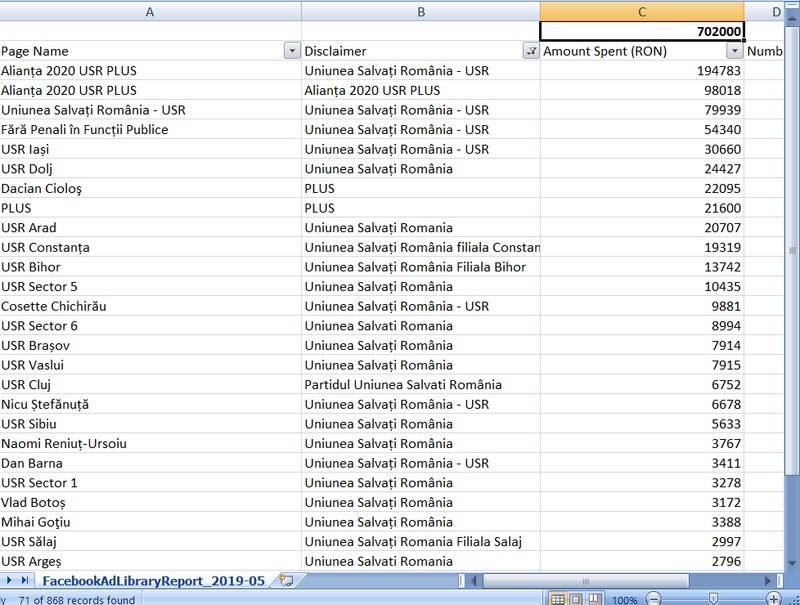Select the Vlad Botoș cell

[x=150, y=502]
